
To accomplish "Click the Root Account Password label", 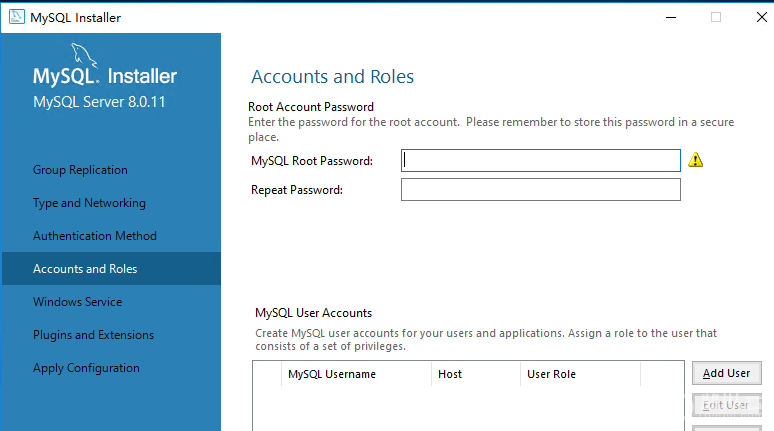I will pyautogui.click(x=311, y=107).
